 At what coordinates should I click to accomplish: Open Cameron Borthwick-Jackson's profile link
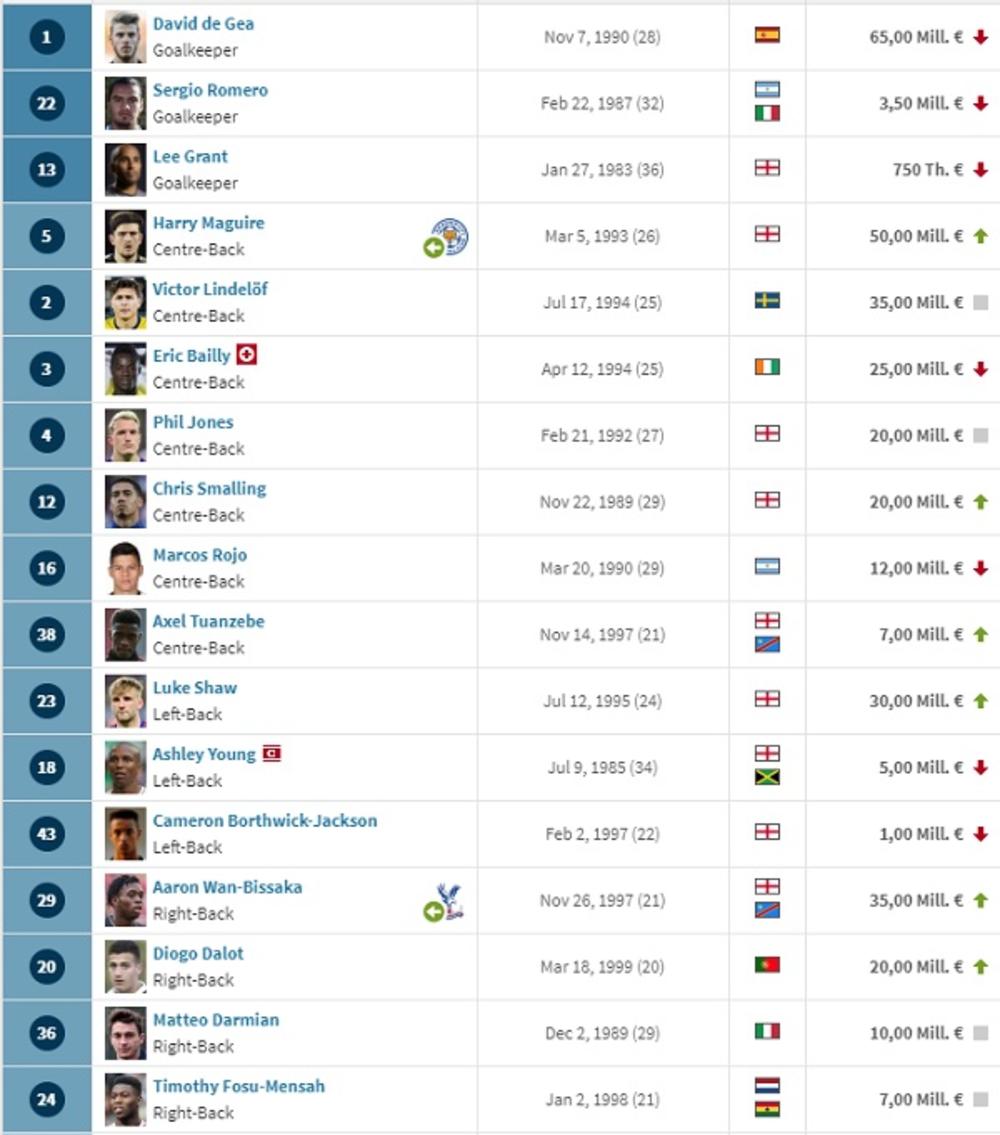coord(264,820)
